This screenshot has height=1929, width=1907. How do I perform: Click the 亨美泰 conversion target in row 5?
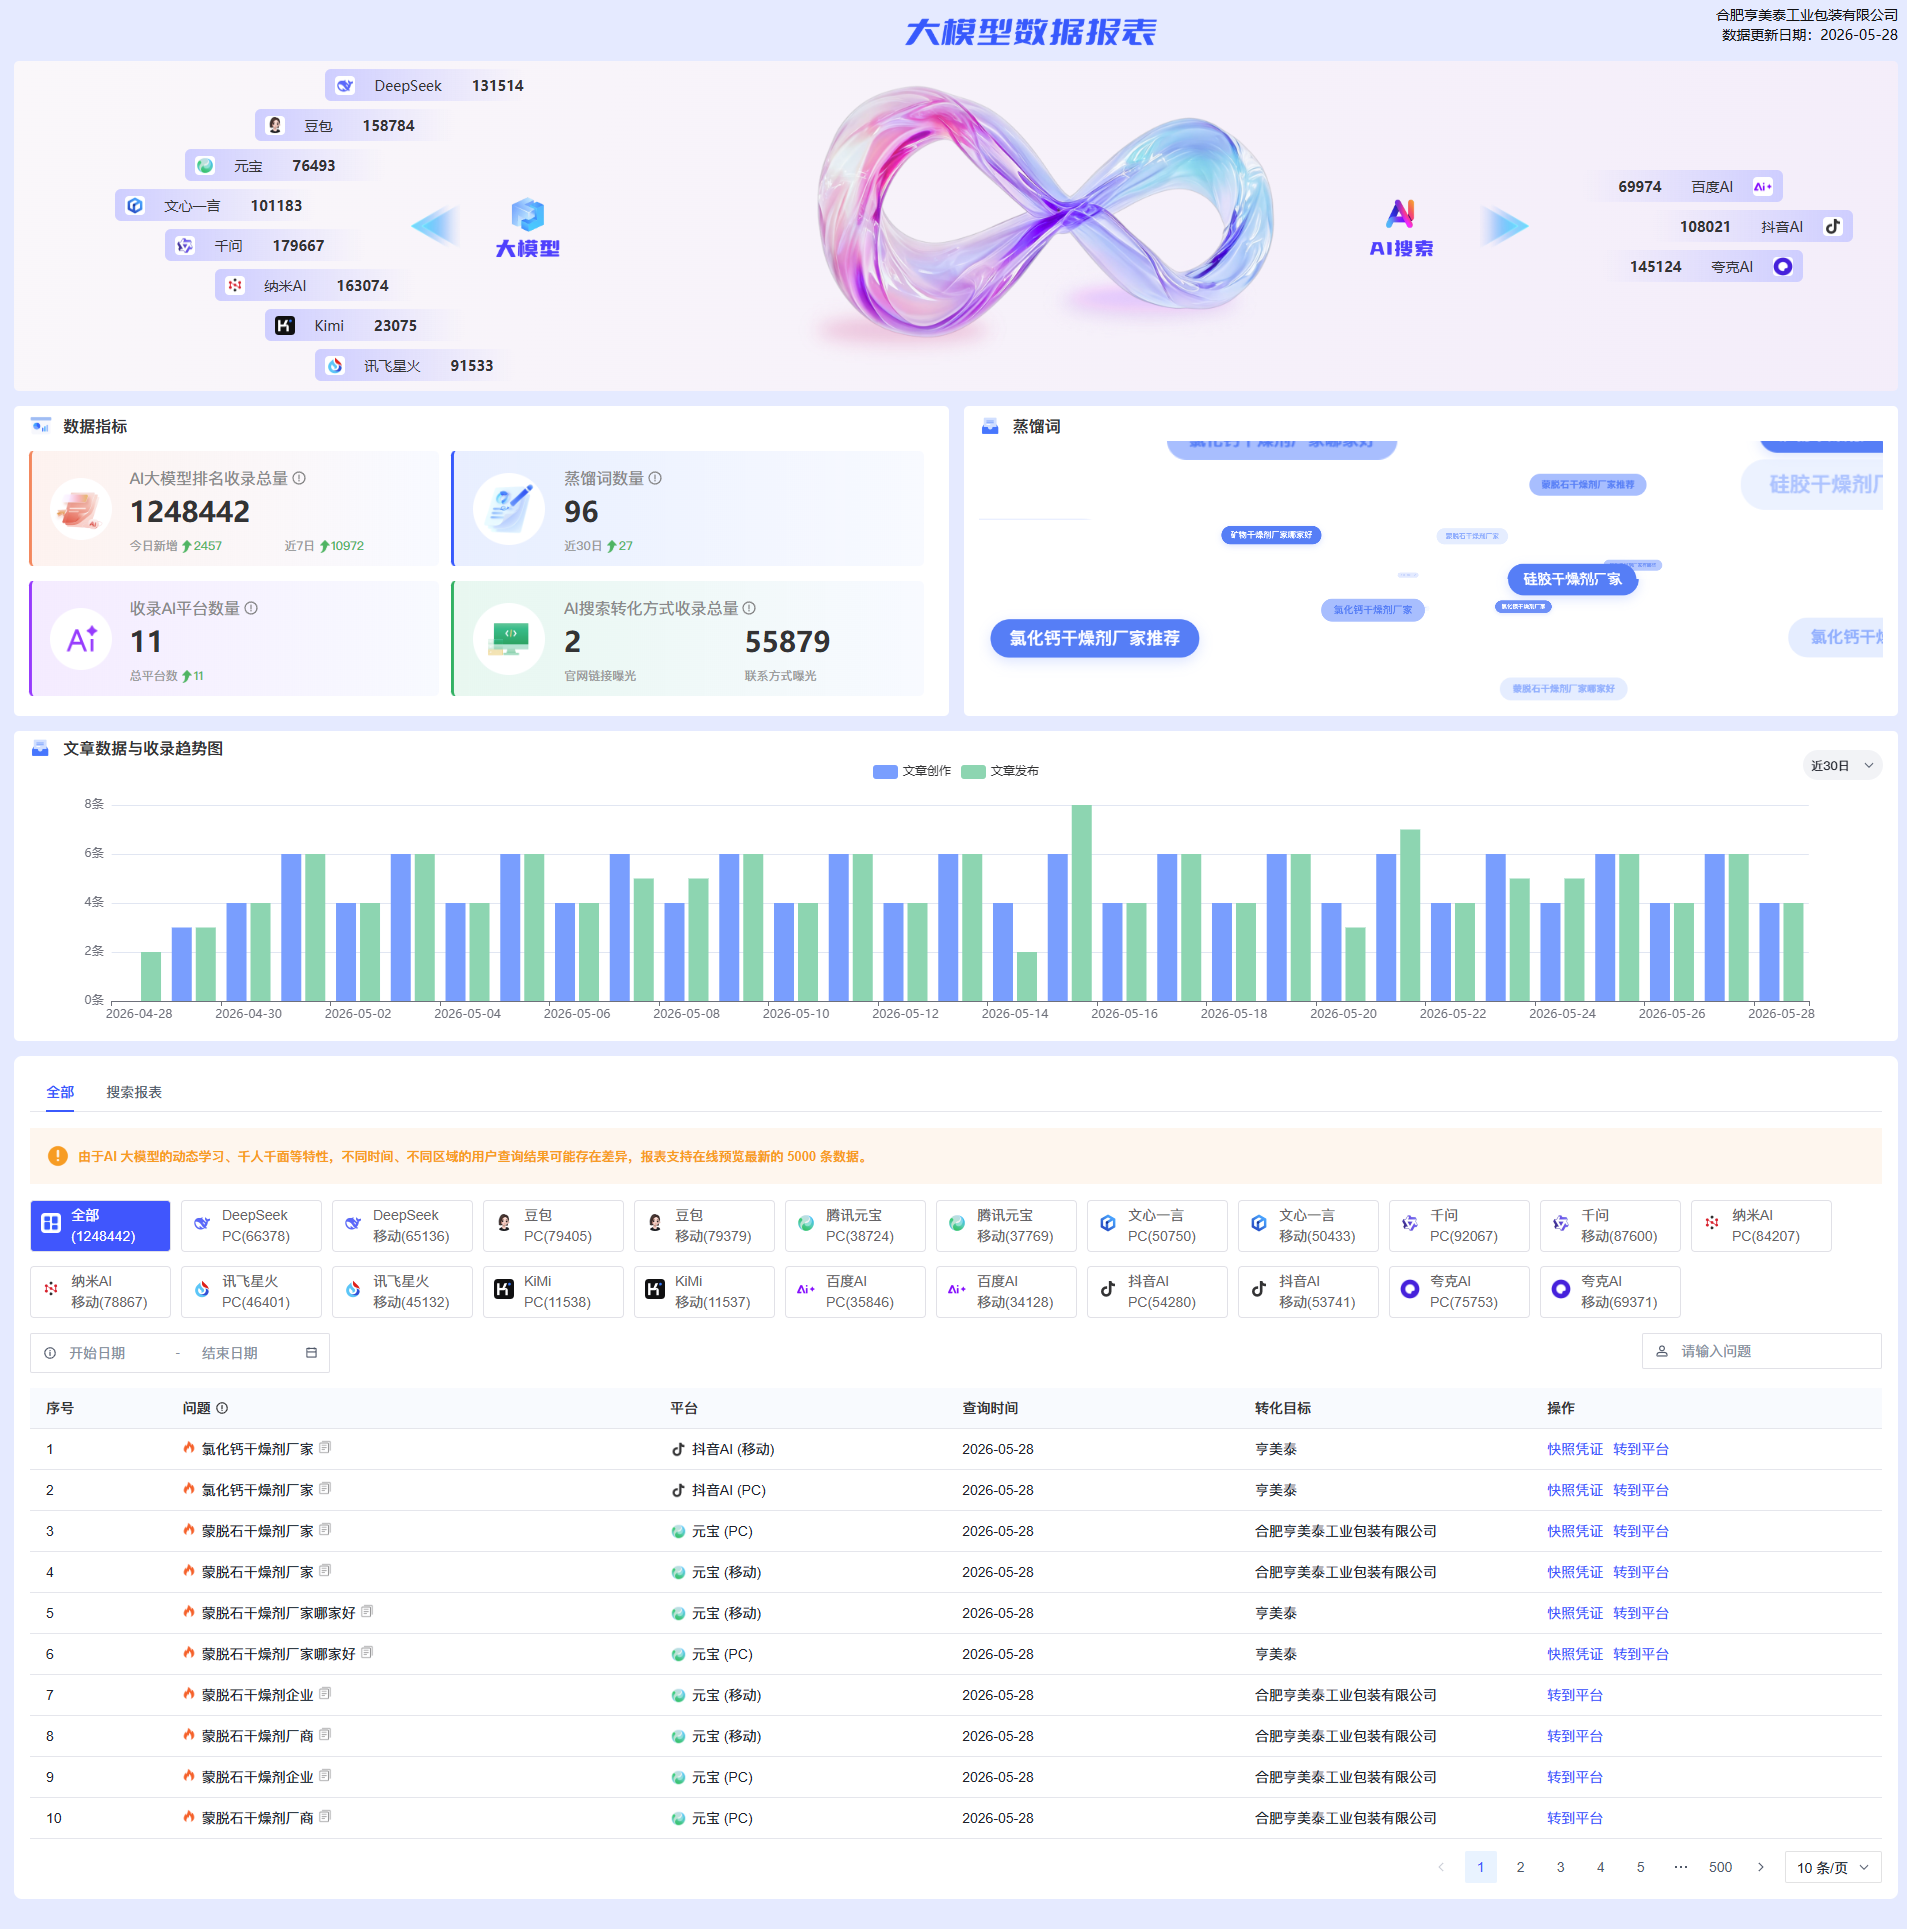coord(1276,1614)
